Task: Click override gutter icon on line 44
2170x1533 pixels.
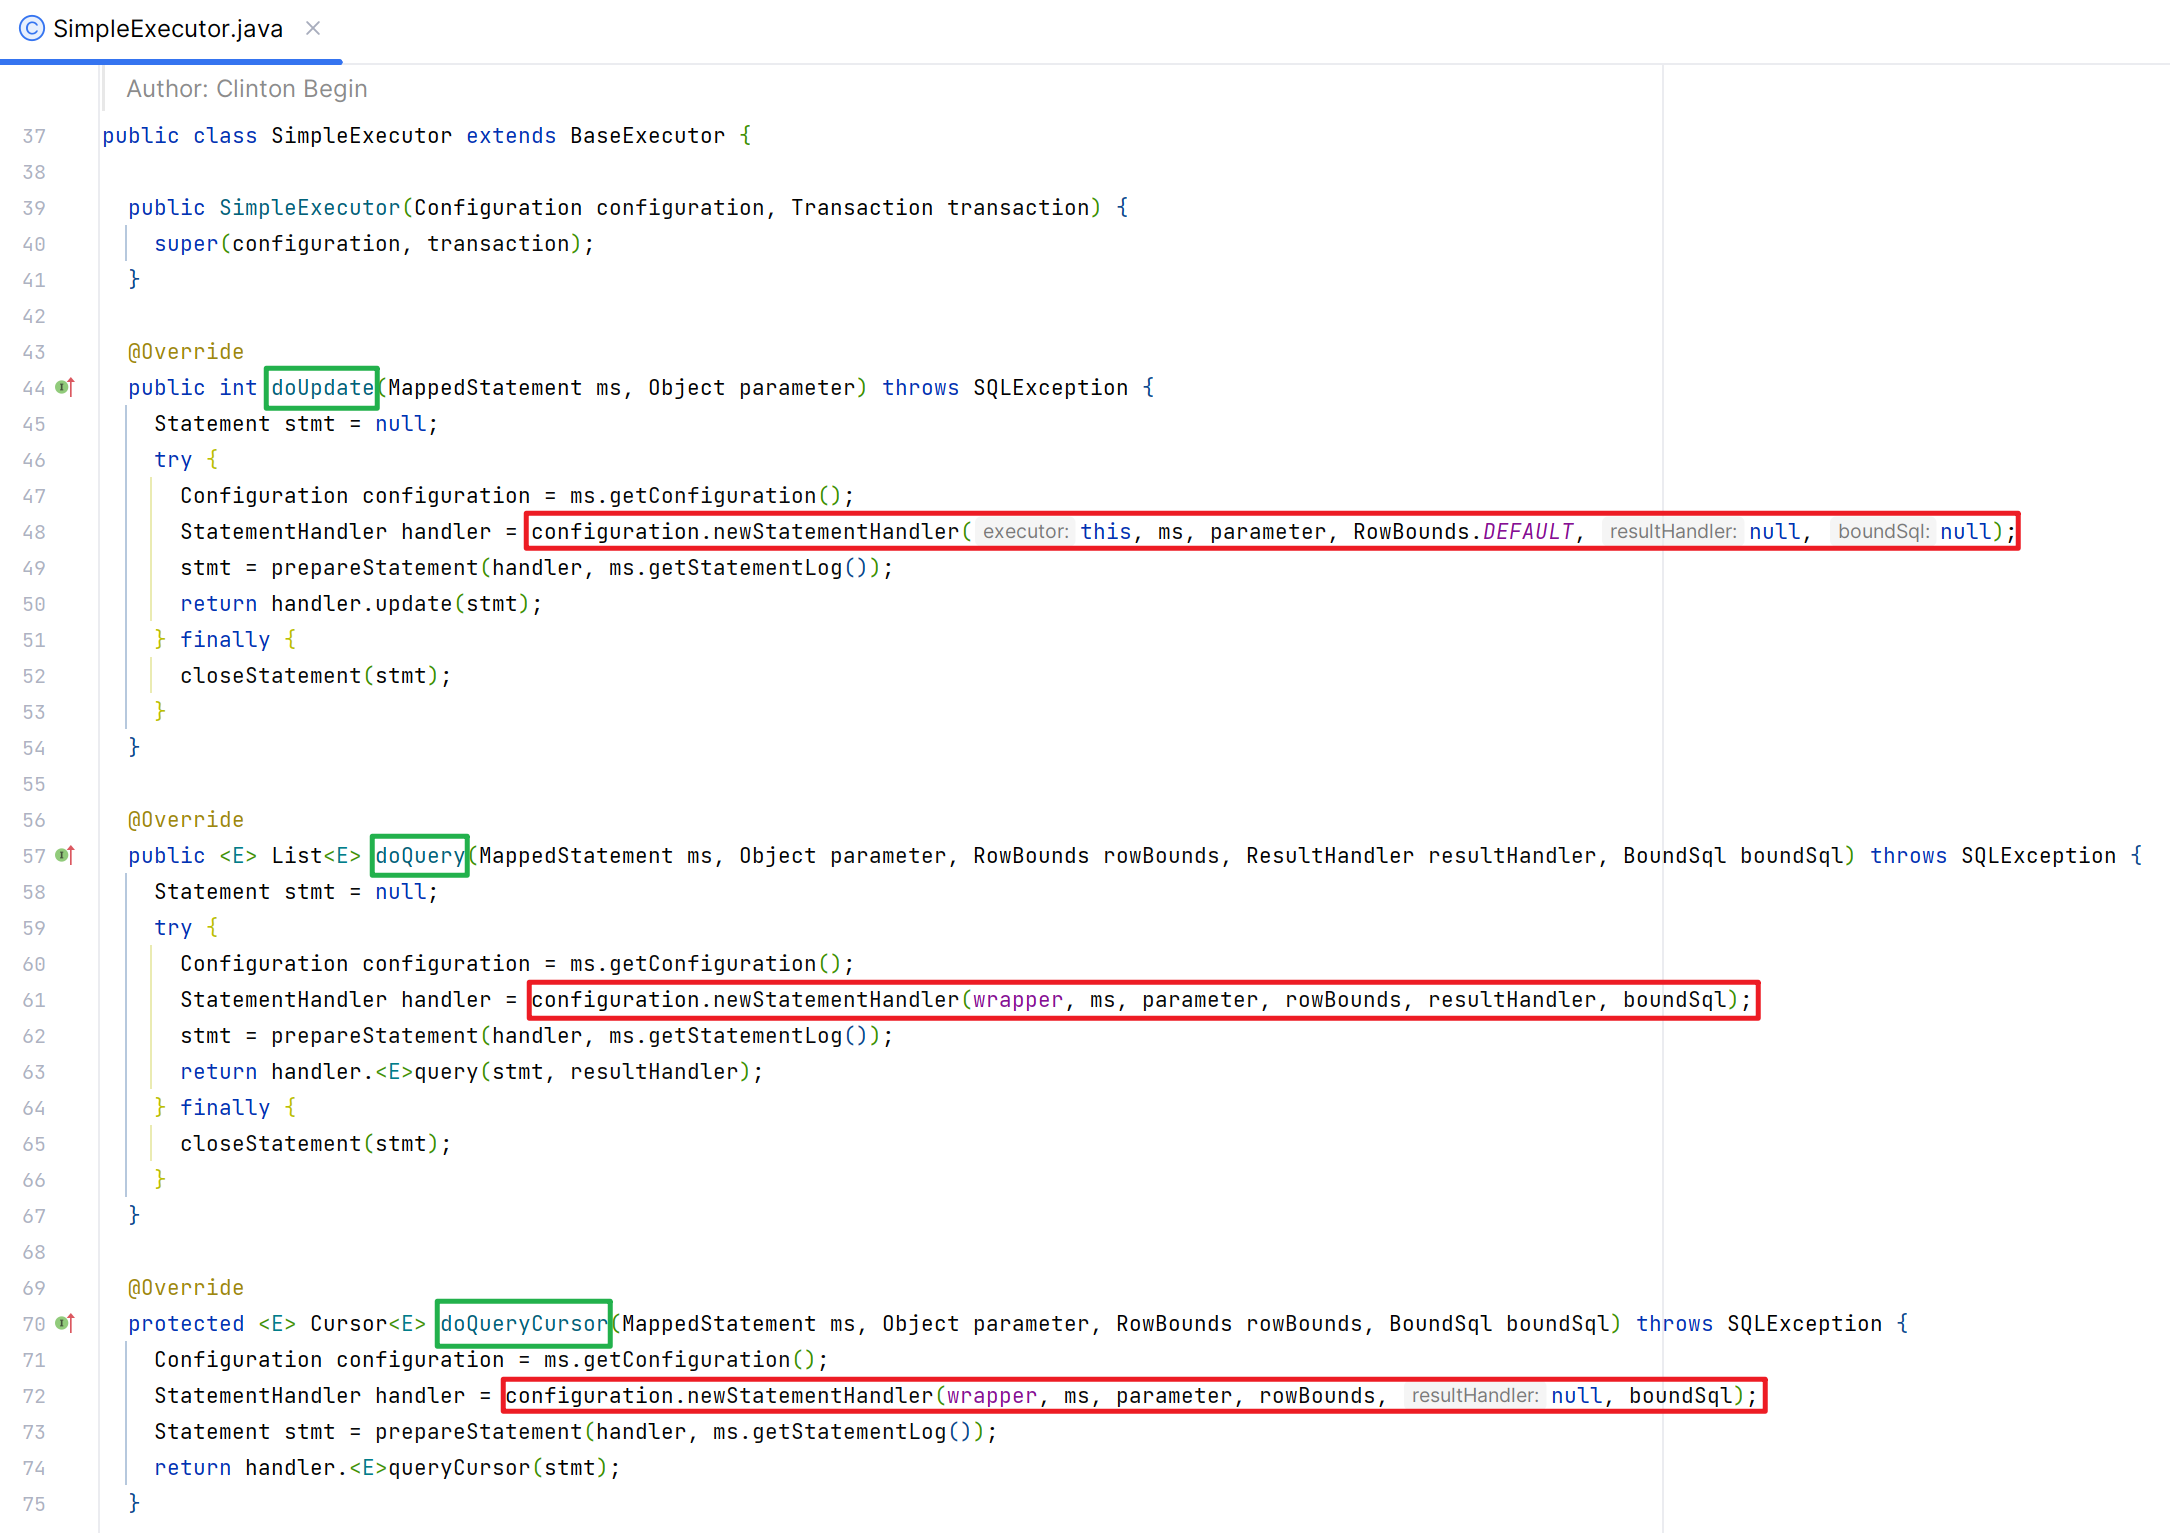Action: pos(65,387)
